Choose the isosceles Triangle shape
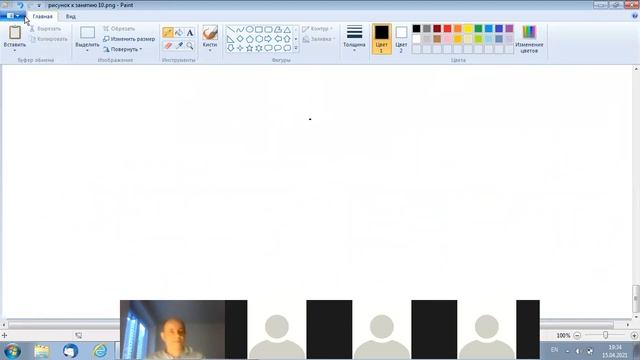The height and width of the screenshot is (360, 640). 287,29
